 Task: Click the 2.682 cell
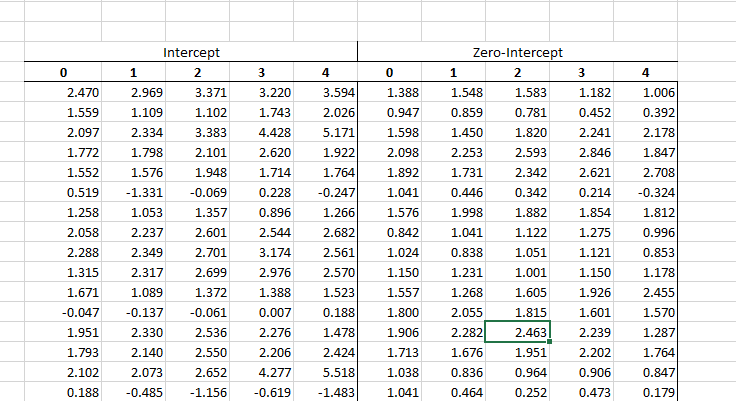click(x=326, y=232)
